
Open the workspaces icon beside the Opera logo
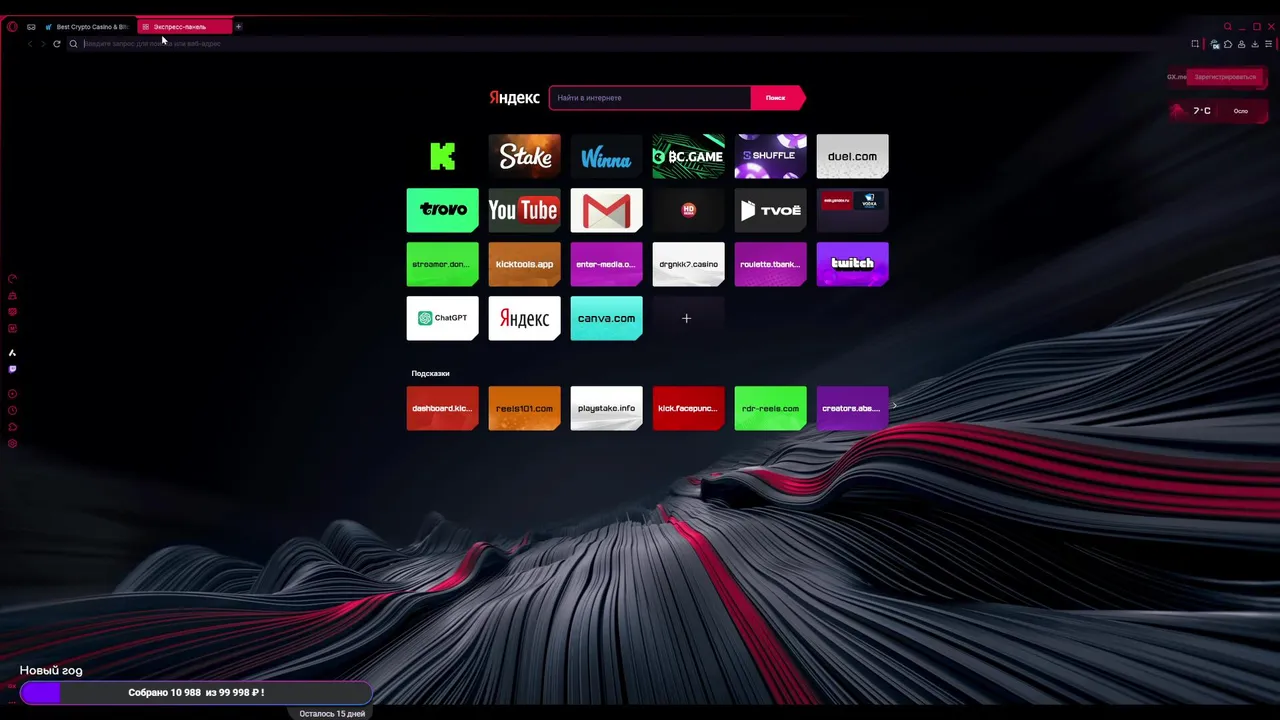click(x=31, y=27)
